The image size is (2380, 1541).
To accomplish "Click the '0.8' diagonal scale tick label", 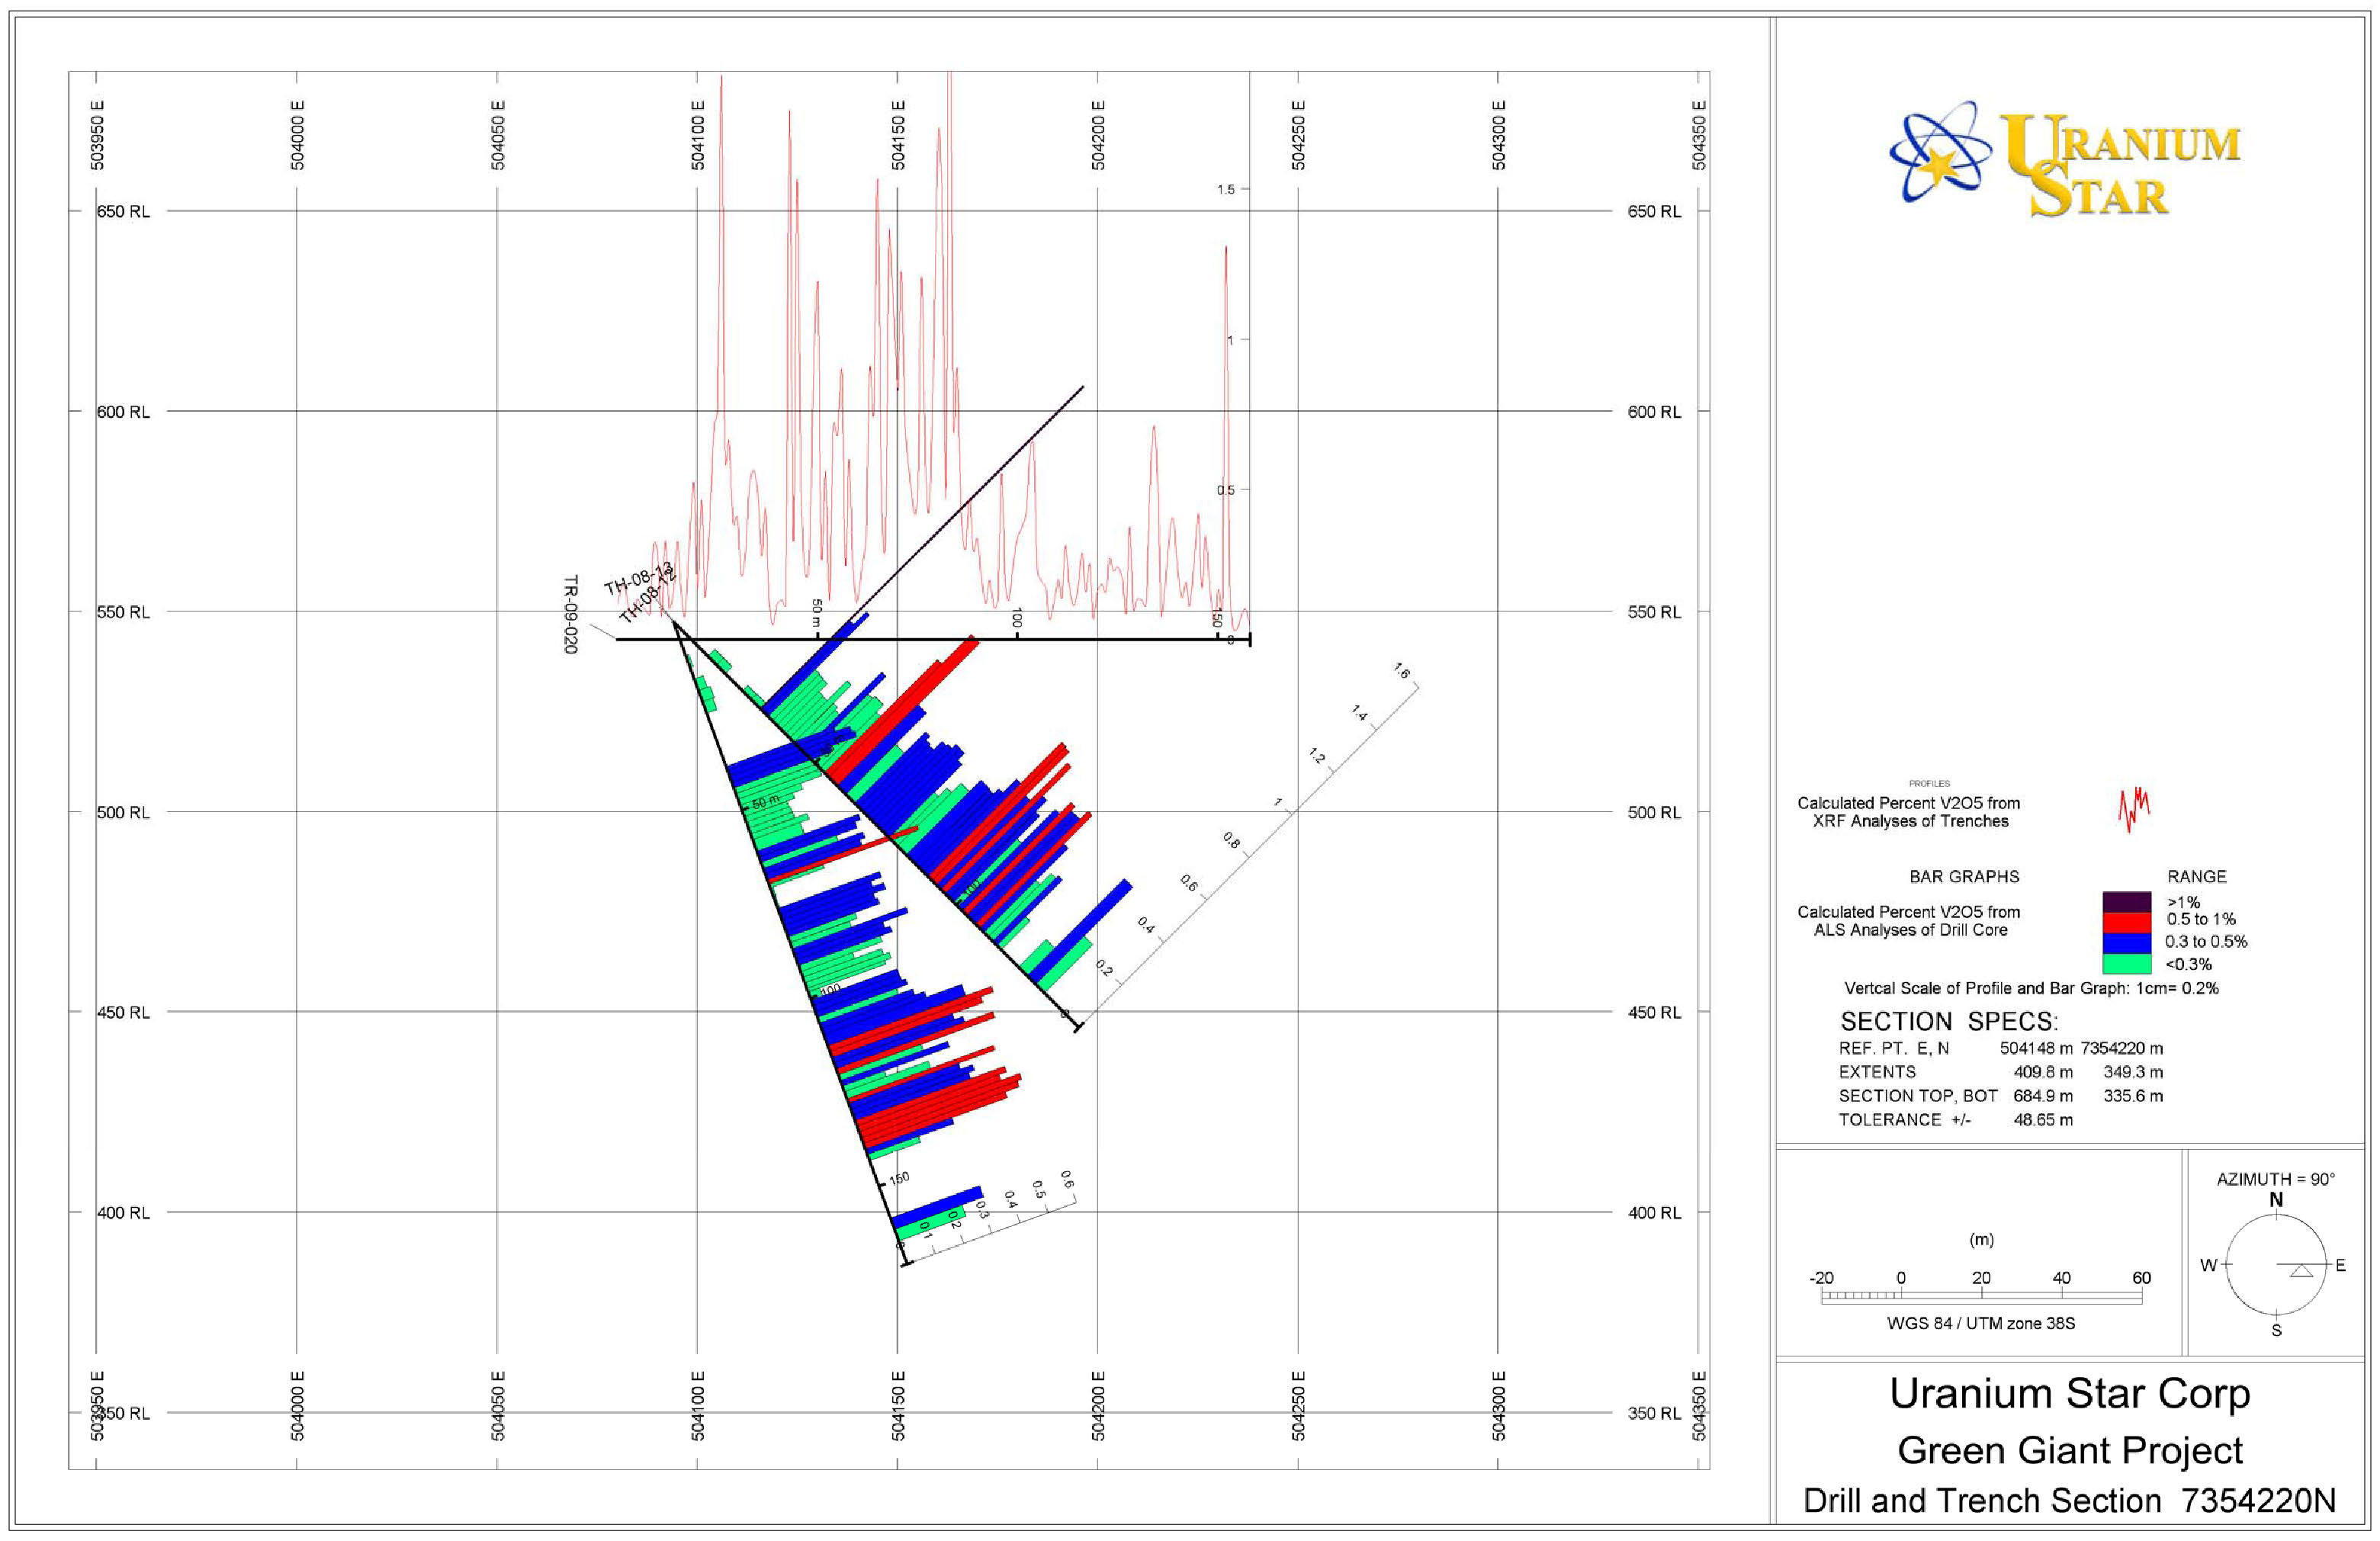I will (1231, 842).
